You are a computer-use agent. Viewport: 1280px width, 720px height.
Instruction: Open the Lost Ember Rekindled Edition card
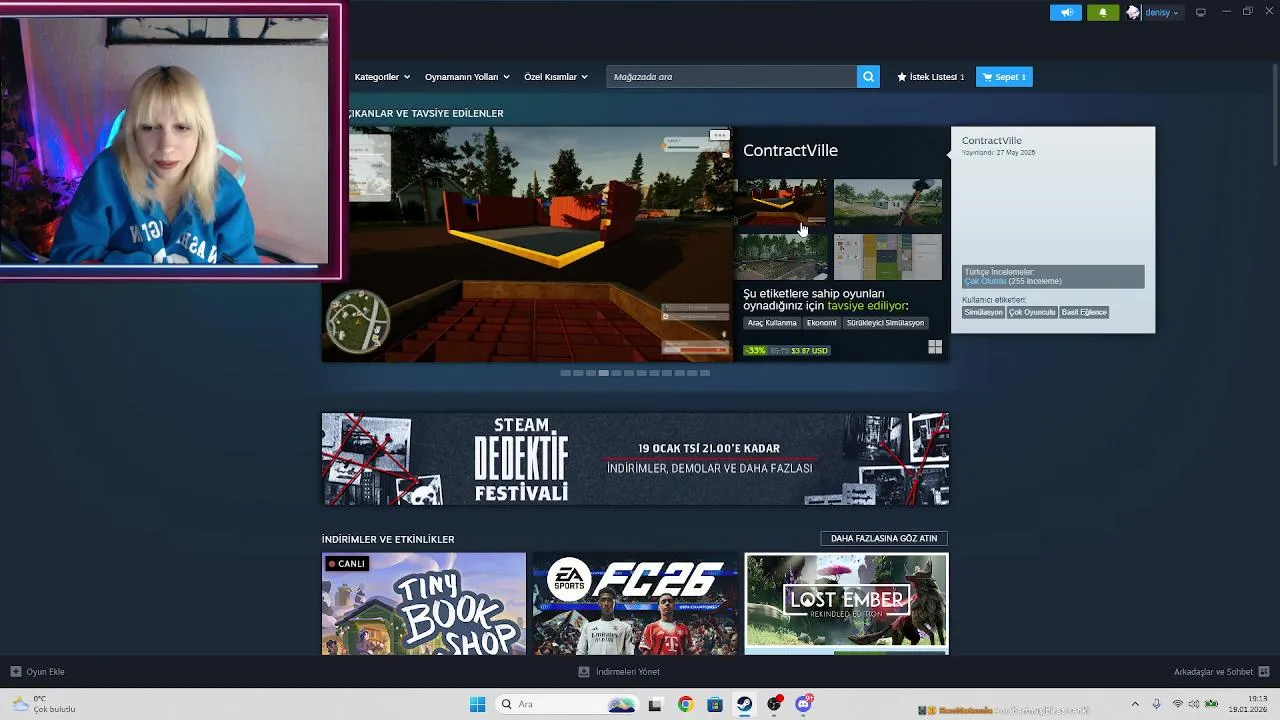click(847, 604)
